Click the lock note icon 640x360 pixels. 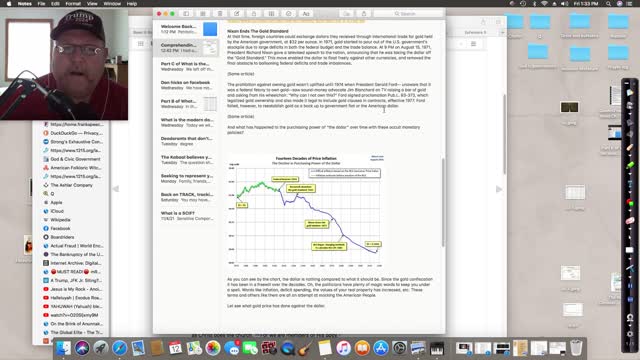(x=254, y=13)
